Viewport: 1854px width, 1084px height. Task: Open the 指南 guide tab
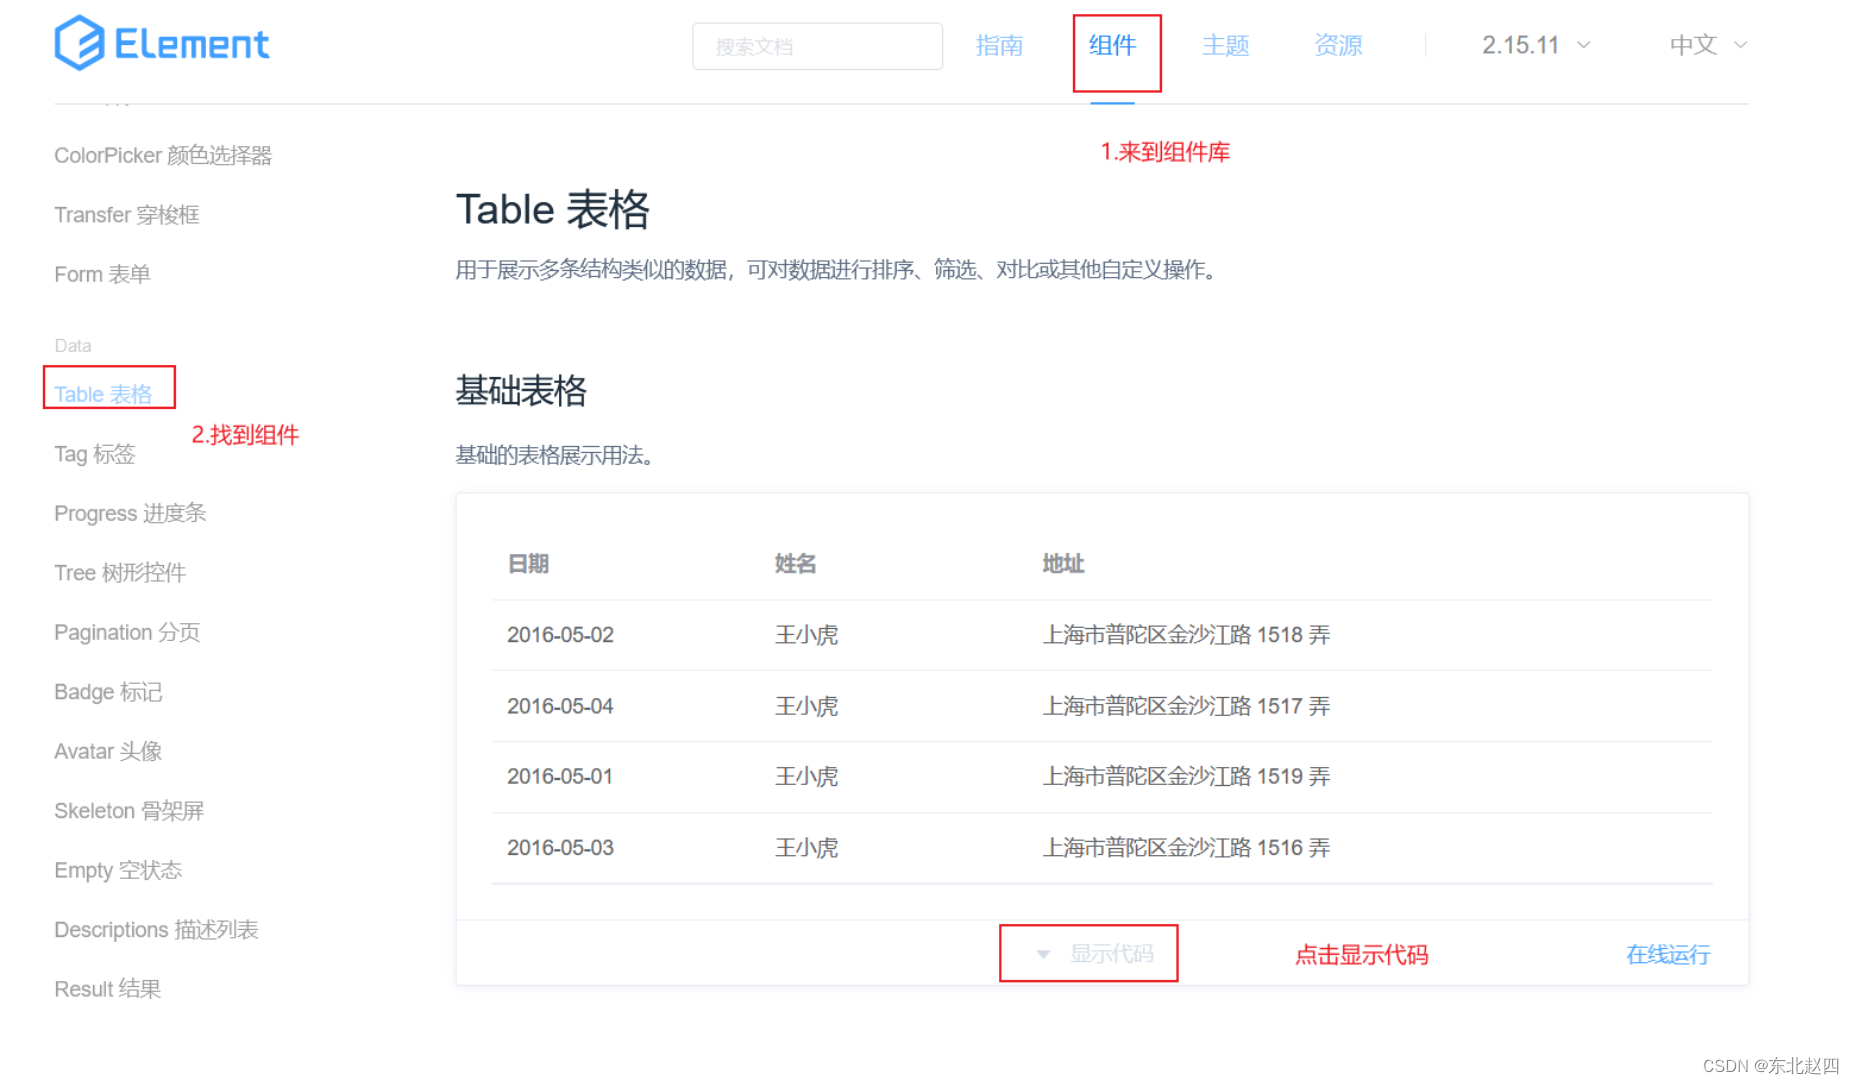[x=999, y=45]
